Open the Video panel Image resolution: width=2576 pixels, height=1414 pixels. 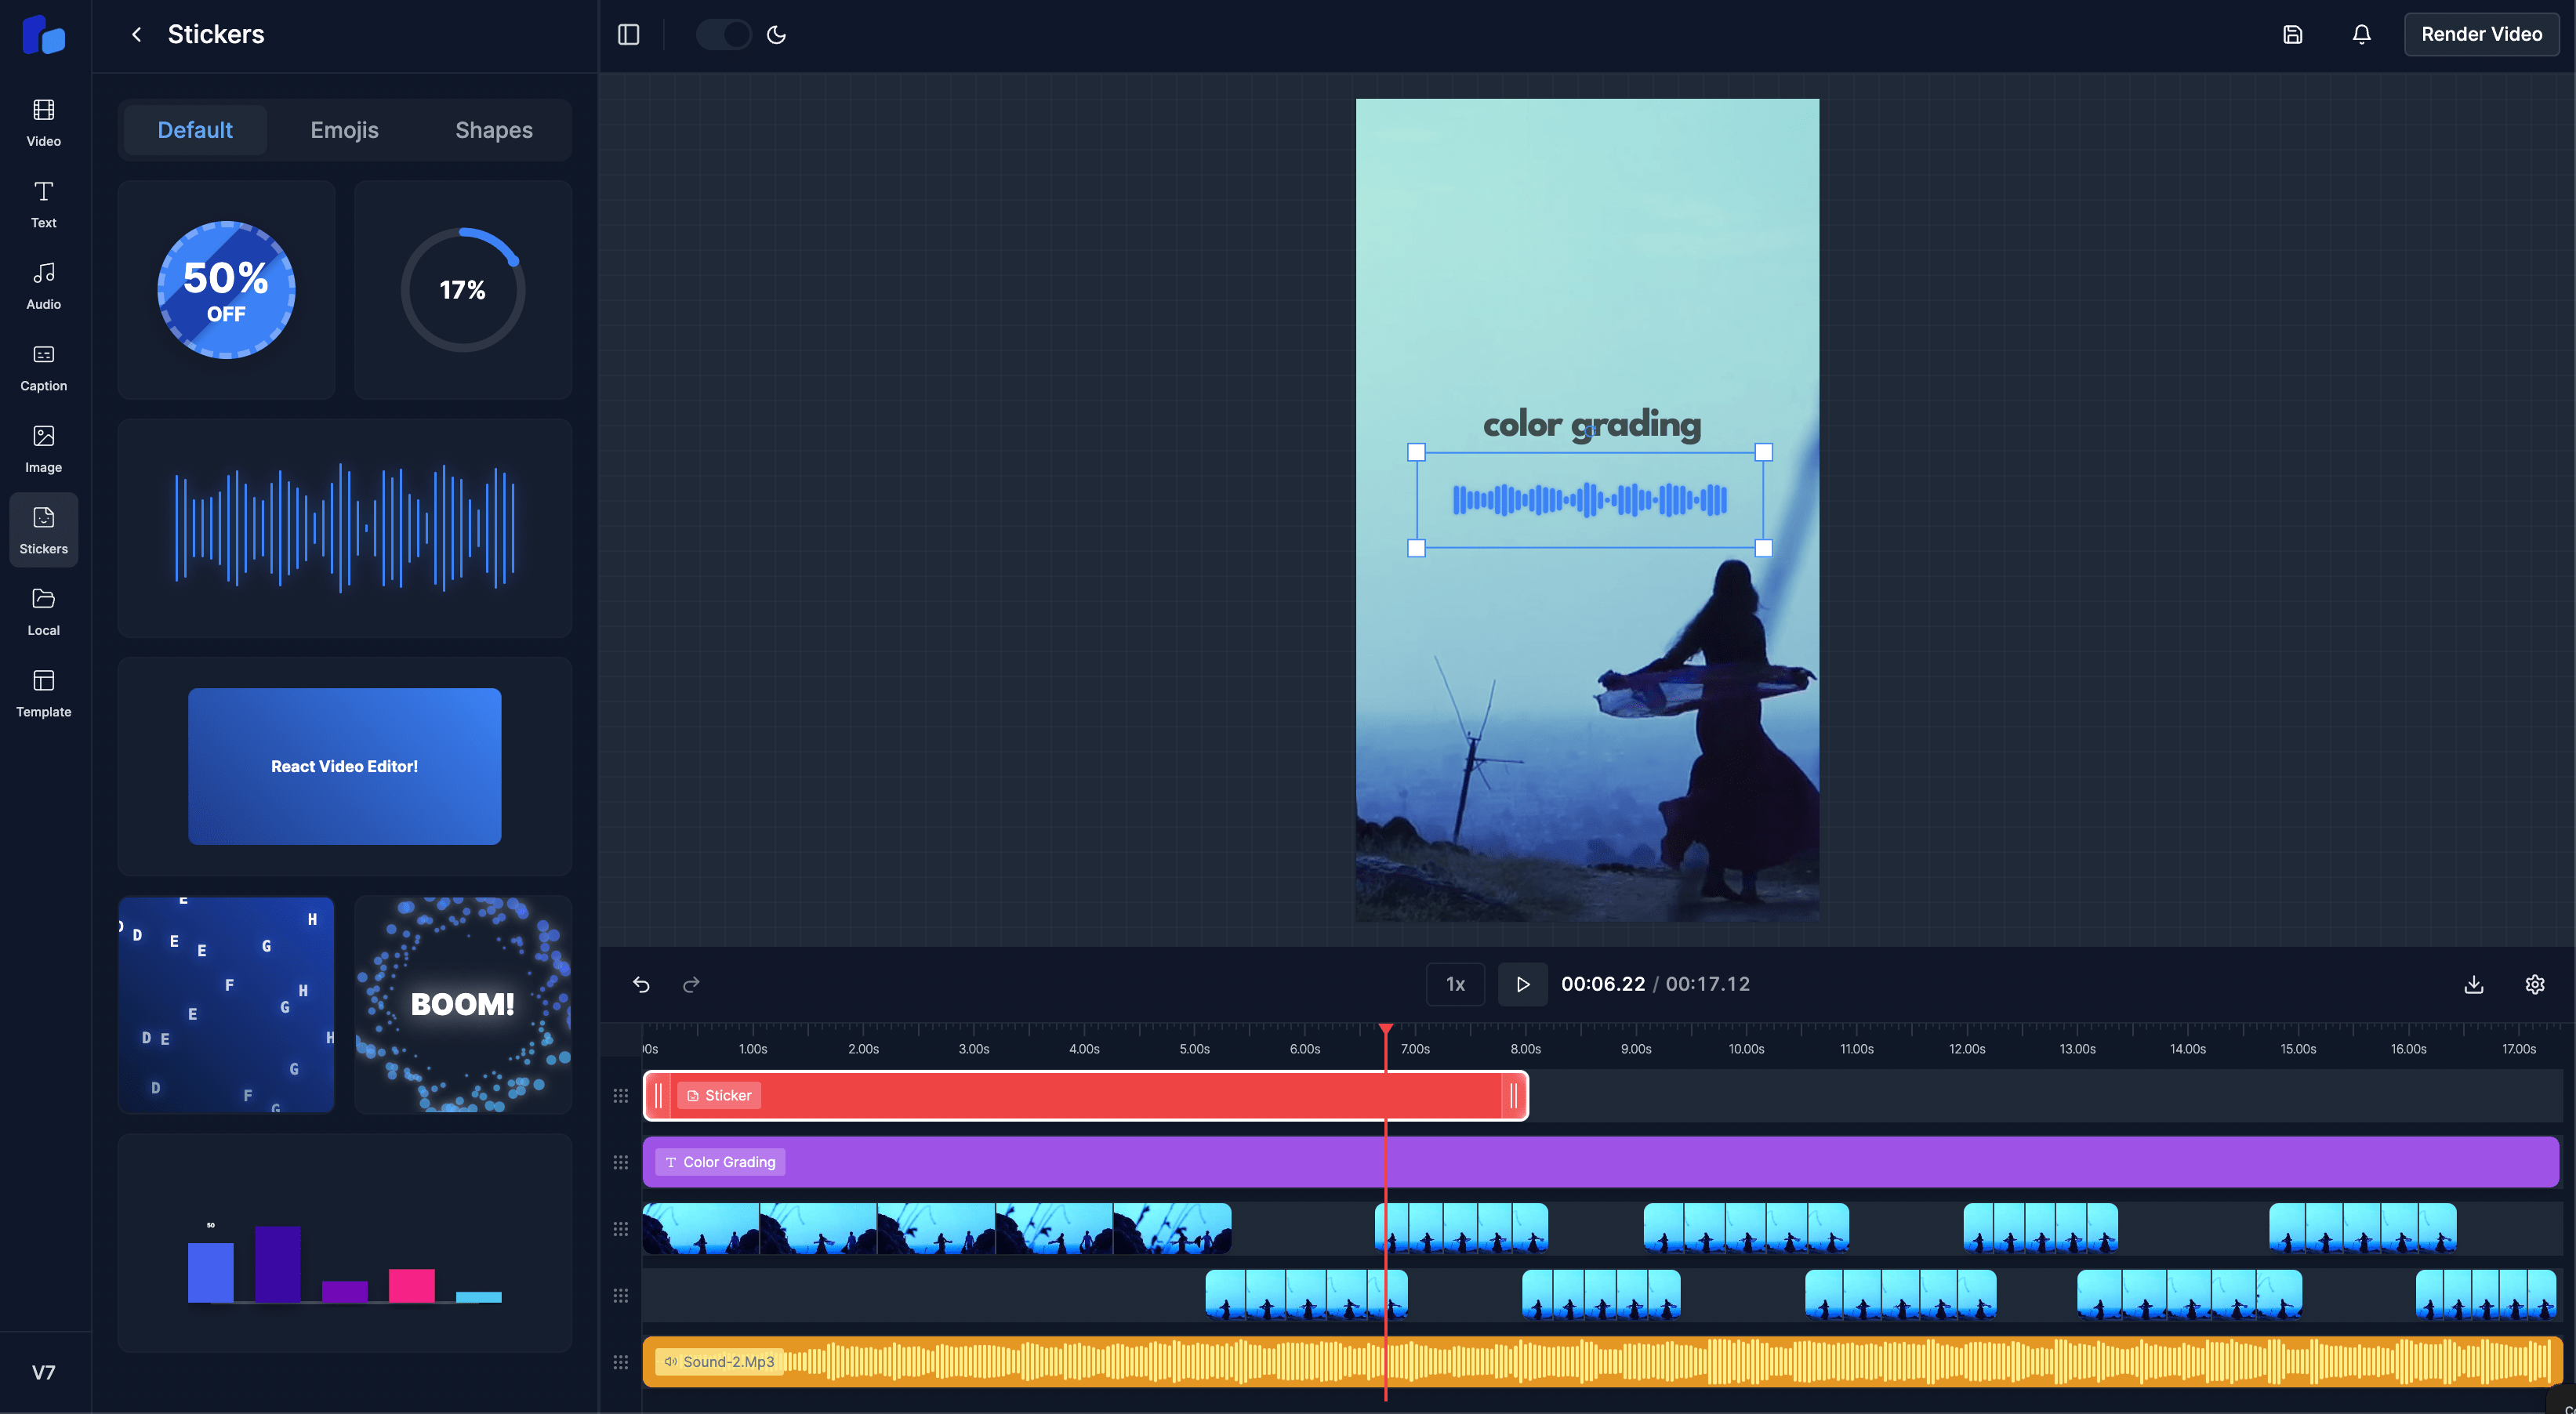[x=43, y=121]
